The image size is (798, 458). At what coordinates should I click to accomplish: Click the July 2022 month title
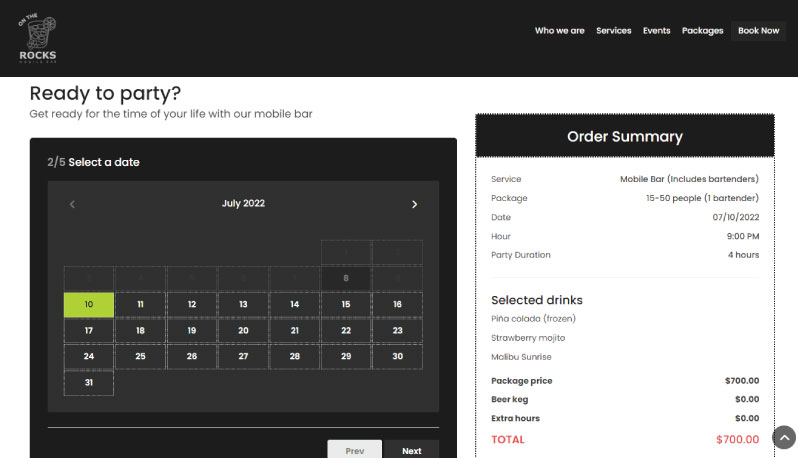(243, 204)
